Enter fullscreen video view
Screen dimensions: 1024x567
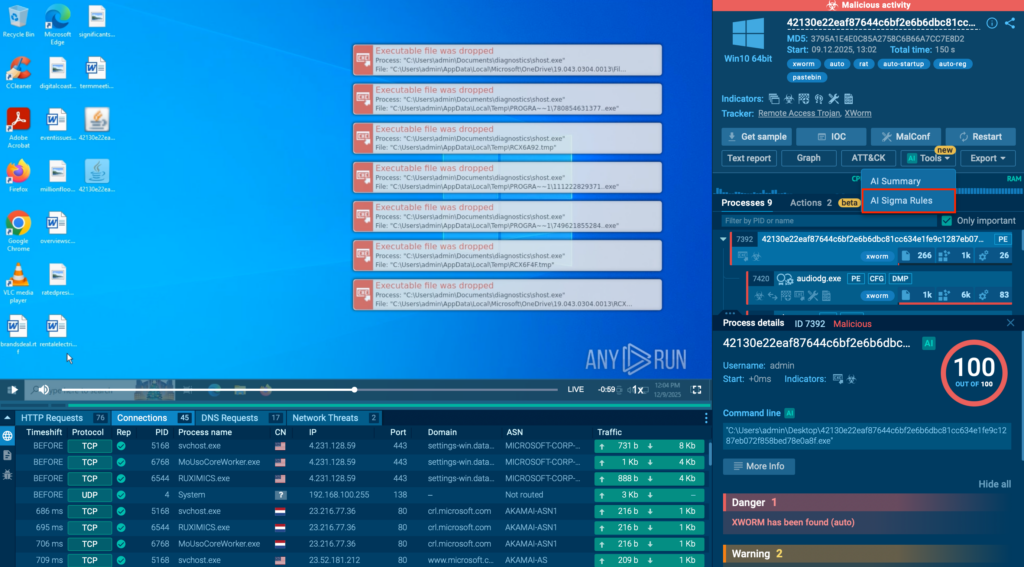point(696,390)
